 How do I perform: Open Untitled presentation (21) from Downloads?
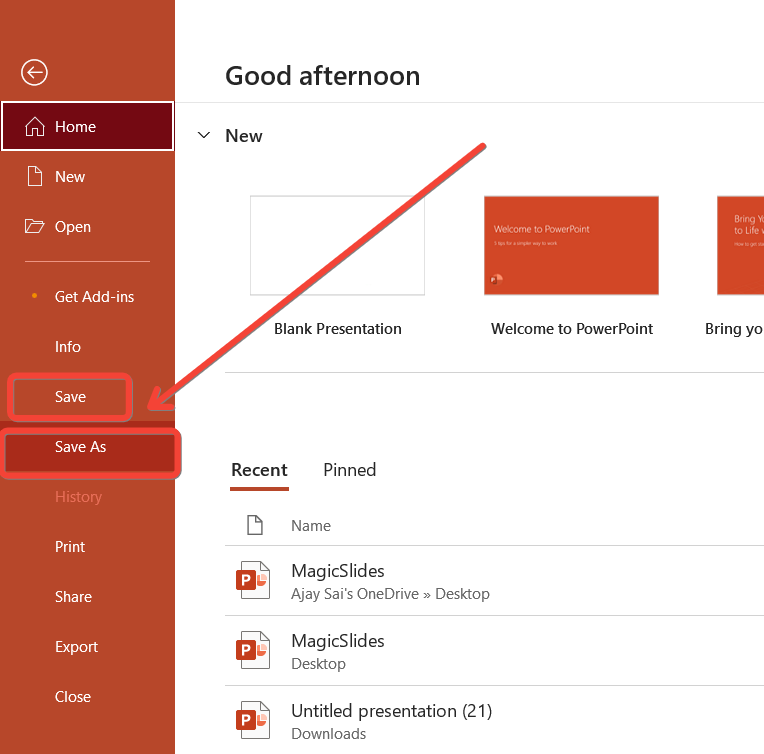pyautogui.click(x=494, y=720)
